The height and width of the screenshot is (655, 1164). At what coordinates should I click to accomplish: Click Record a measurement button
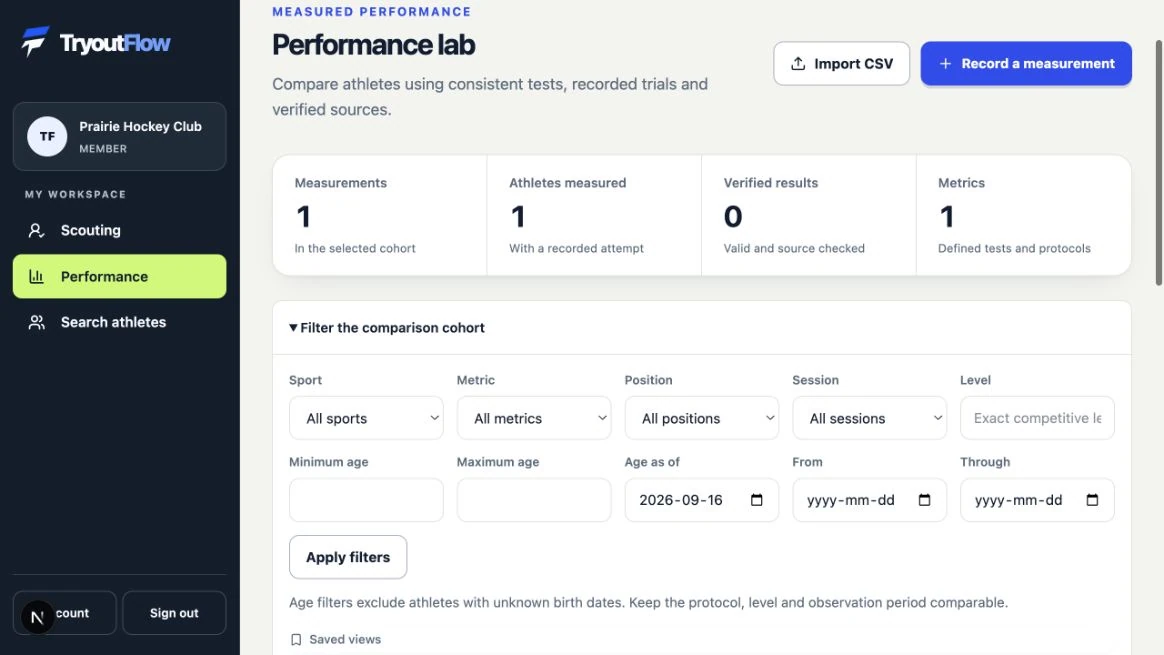coord(1026,64)
